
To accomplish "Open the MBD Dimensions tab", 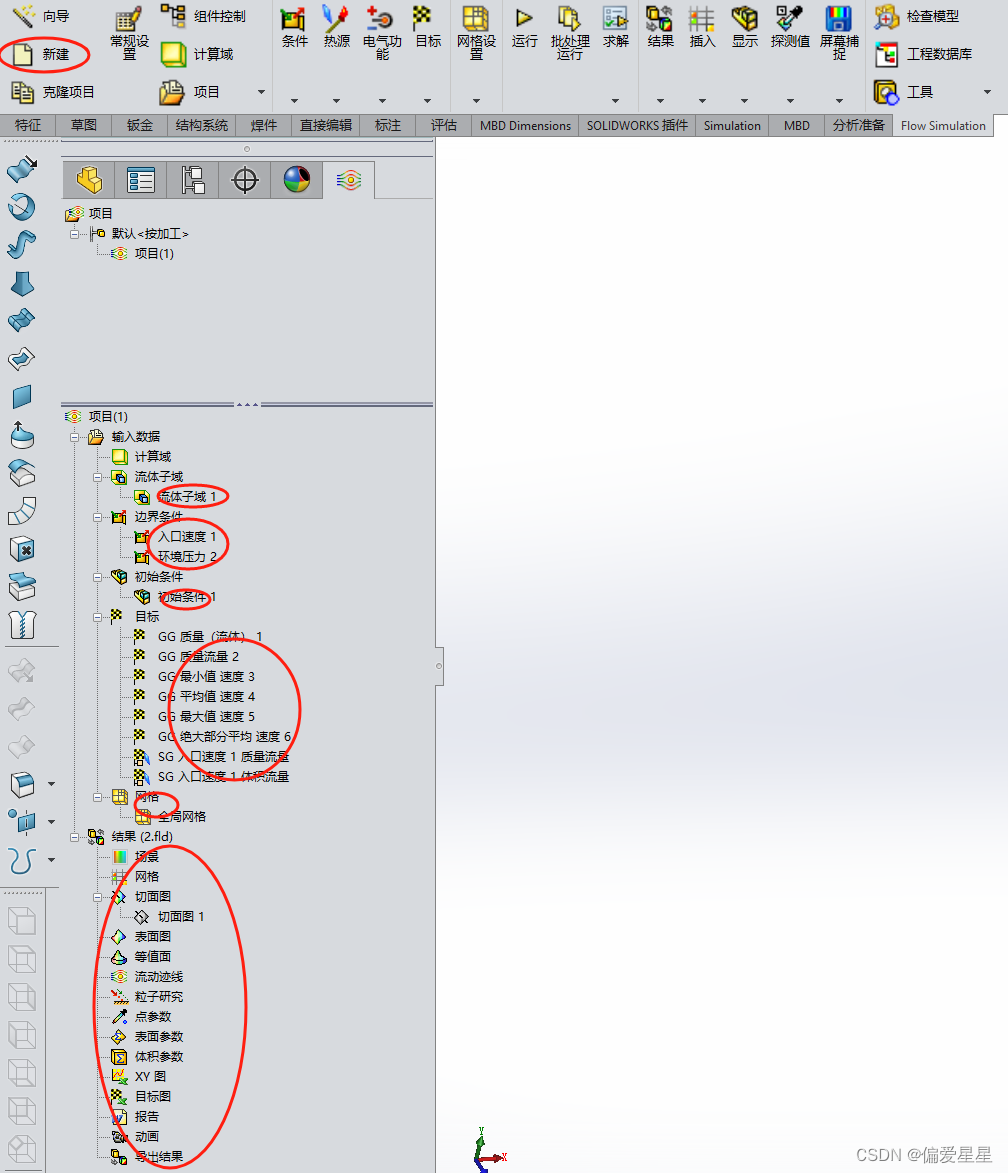I will [x=525, y=125].
